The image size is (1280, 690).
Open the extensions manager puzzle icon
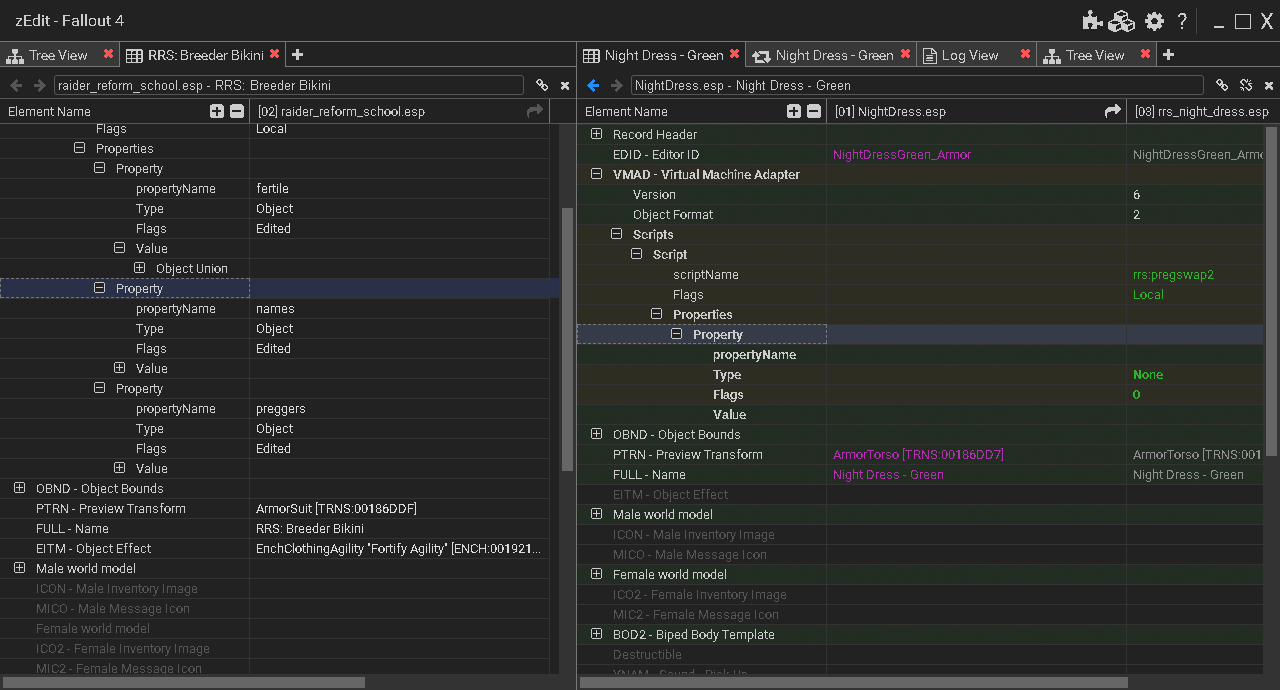1093,21
